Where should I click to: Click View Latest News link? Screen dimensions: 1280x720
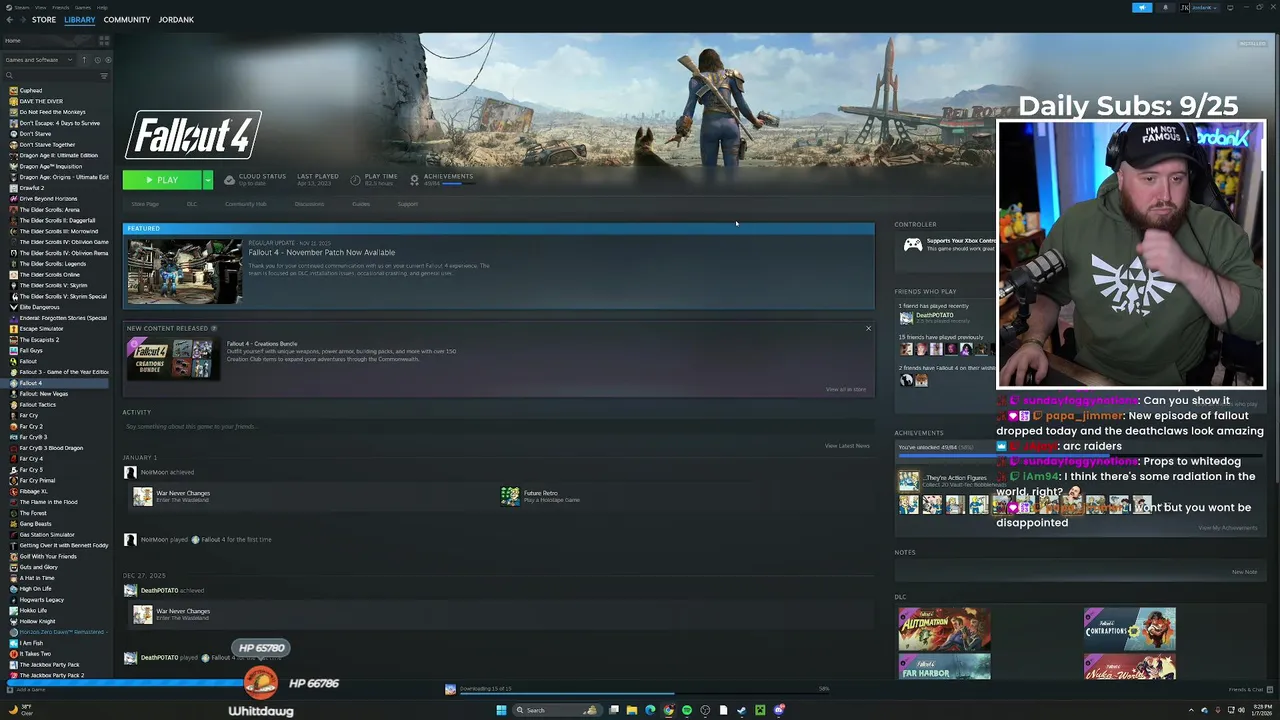(847, 446)
